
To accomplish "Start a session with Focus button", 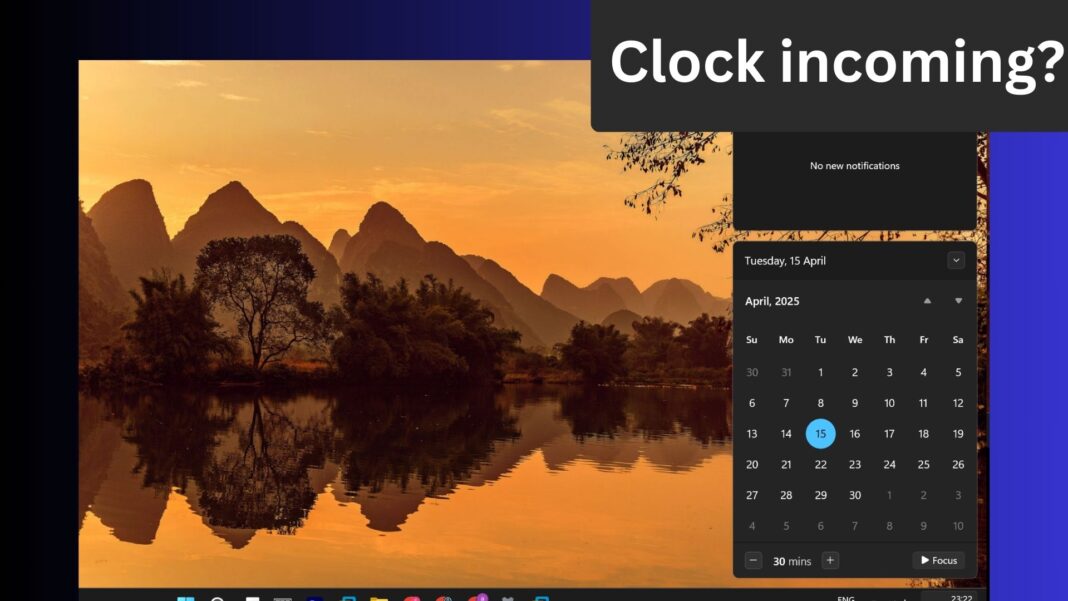I will click(x=938, y=561).
